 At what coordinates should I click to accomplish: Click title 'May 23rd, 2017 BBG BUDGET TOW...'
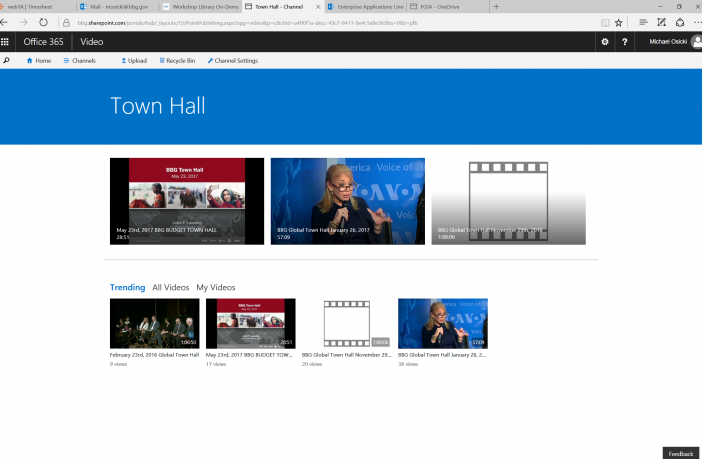[x=249, y=355]
